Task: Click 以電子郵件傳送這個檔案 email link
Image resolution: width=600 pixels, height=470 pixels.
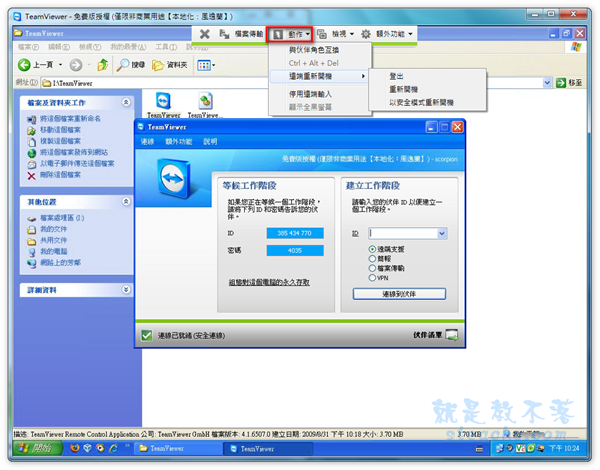Action: [x=77, y=163]
